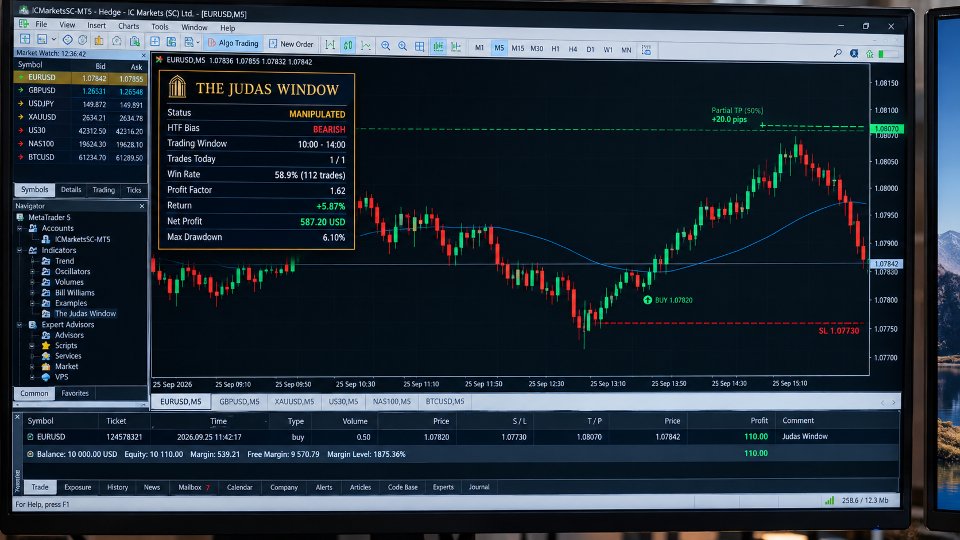Open the Insert menu
This screenshot has height=540, width=960.
96,26
